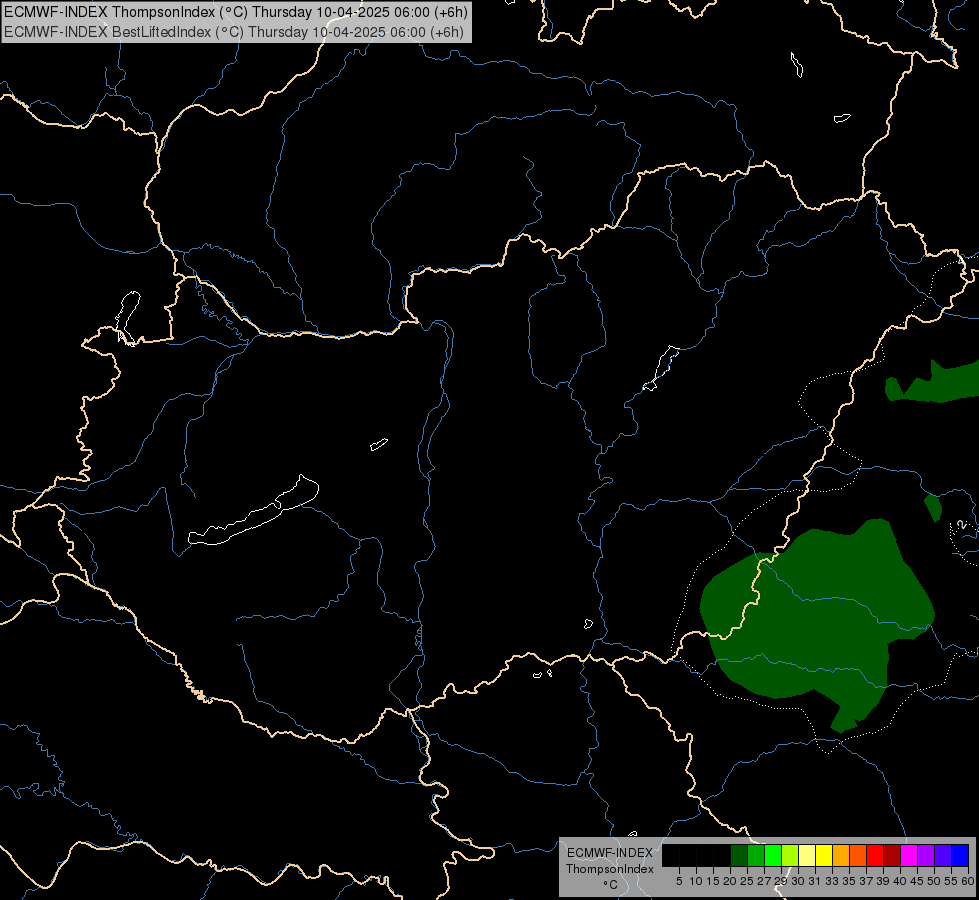Pick the blue 55–60 legend swatch
This screenshot has width=979, height=900.
pos(960,855)
